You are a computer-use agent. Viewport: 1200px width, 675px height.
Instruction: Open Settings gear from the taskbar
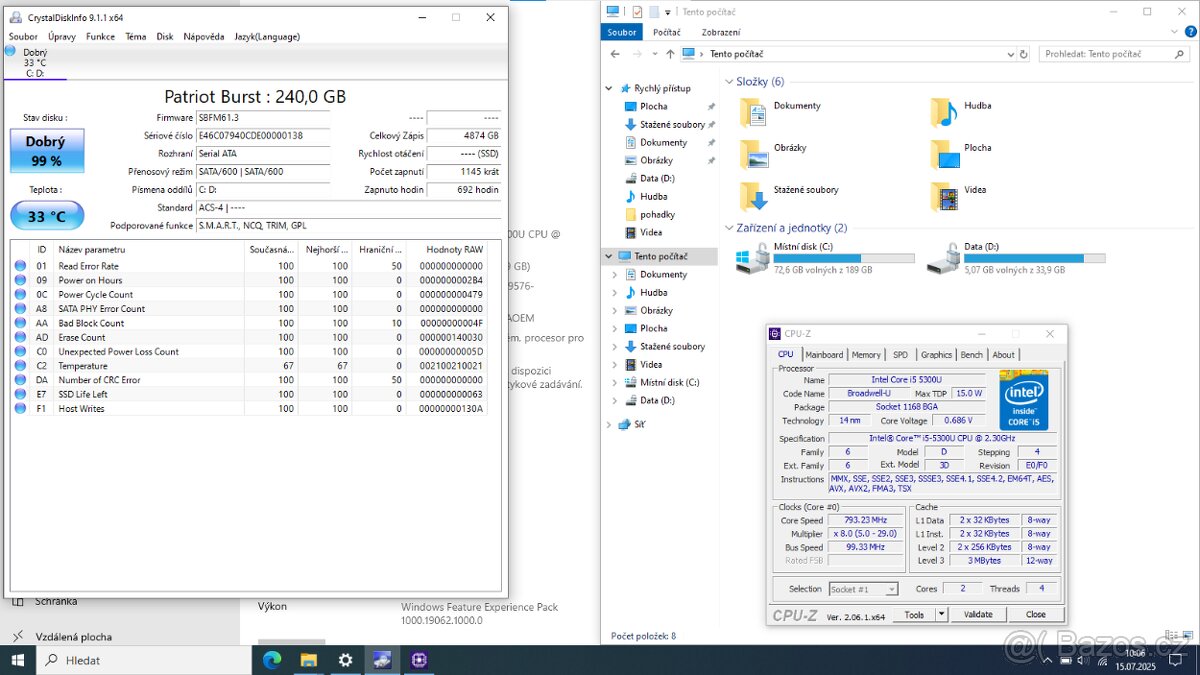[345, 660]
